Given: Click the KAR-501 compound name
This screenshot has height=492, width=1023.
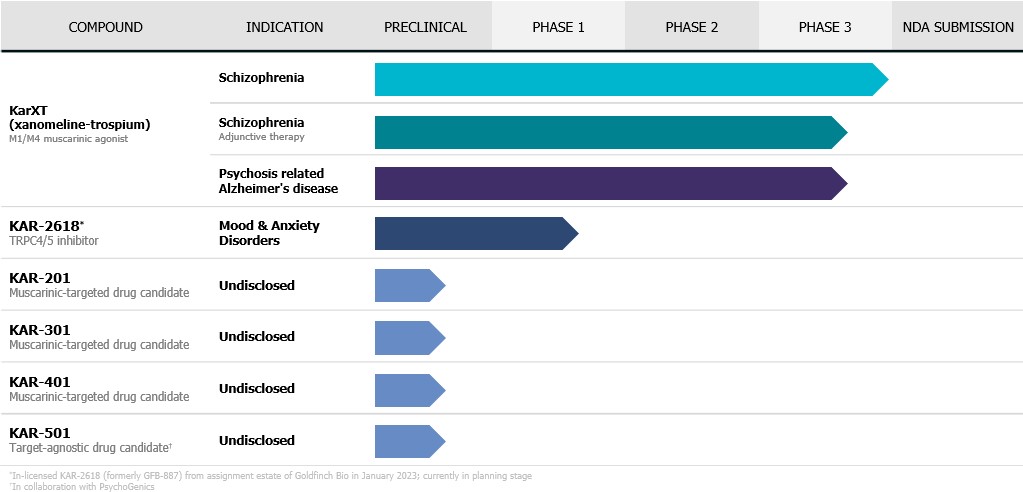Looking at the screenshot, I should [x=39, y=433].
